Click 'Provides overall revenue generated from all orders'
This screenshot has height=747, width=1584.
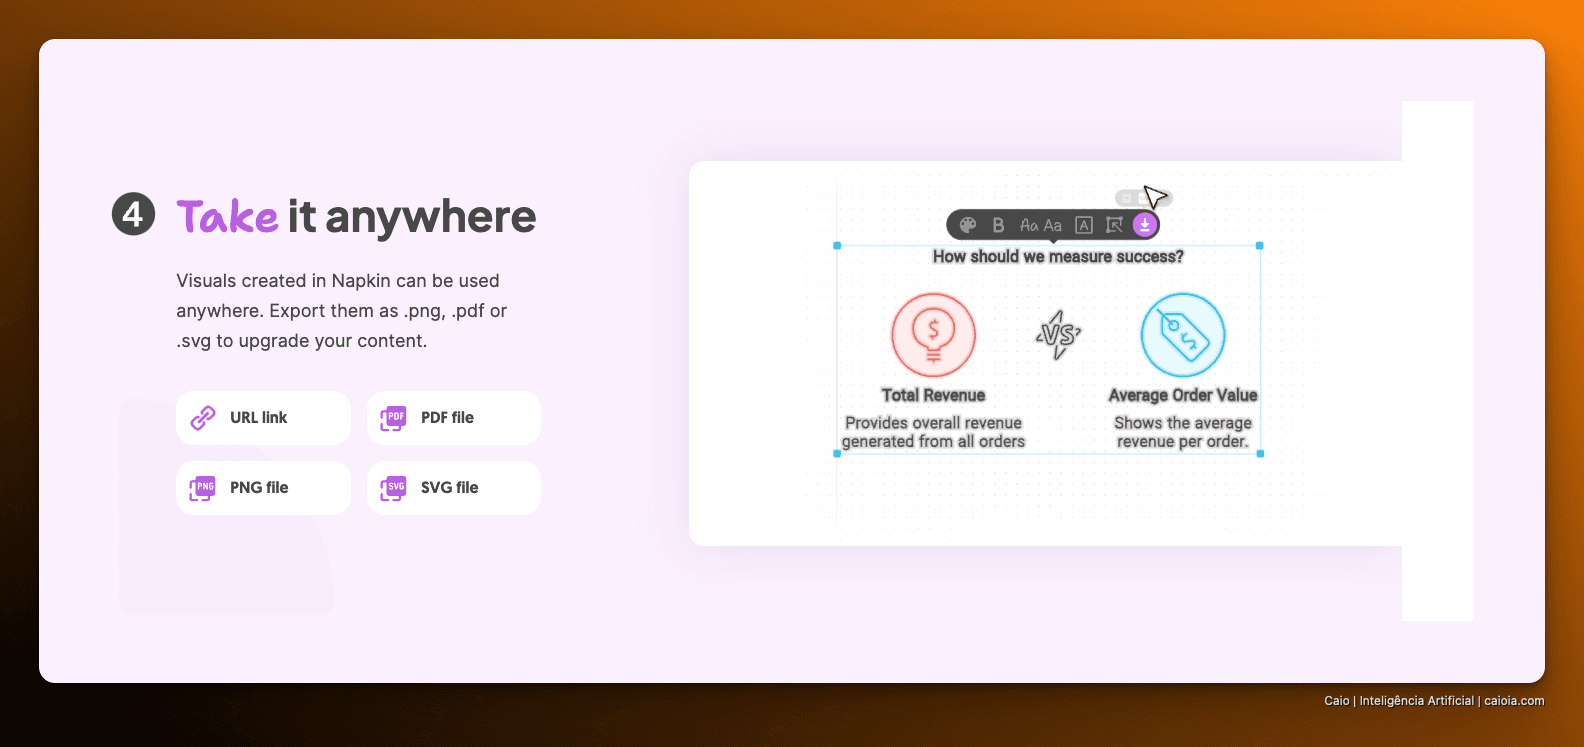point(933,432)
